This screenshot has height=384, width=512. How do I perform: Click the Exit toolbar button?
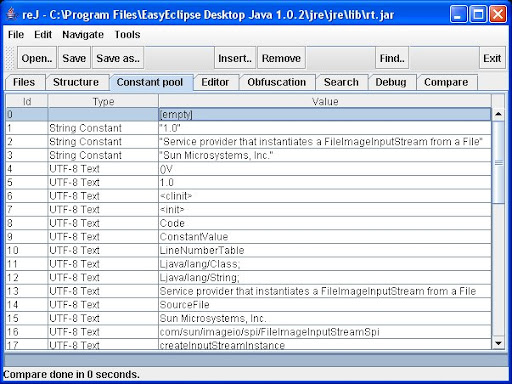pyautogui.click(x=492, y=58)
